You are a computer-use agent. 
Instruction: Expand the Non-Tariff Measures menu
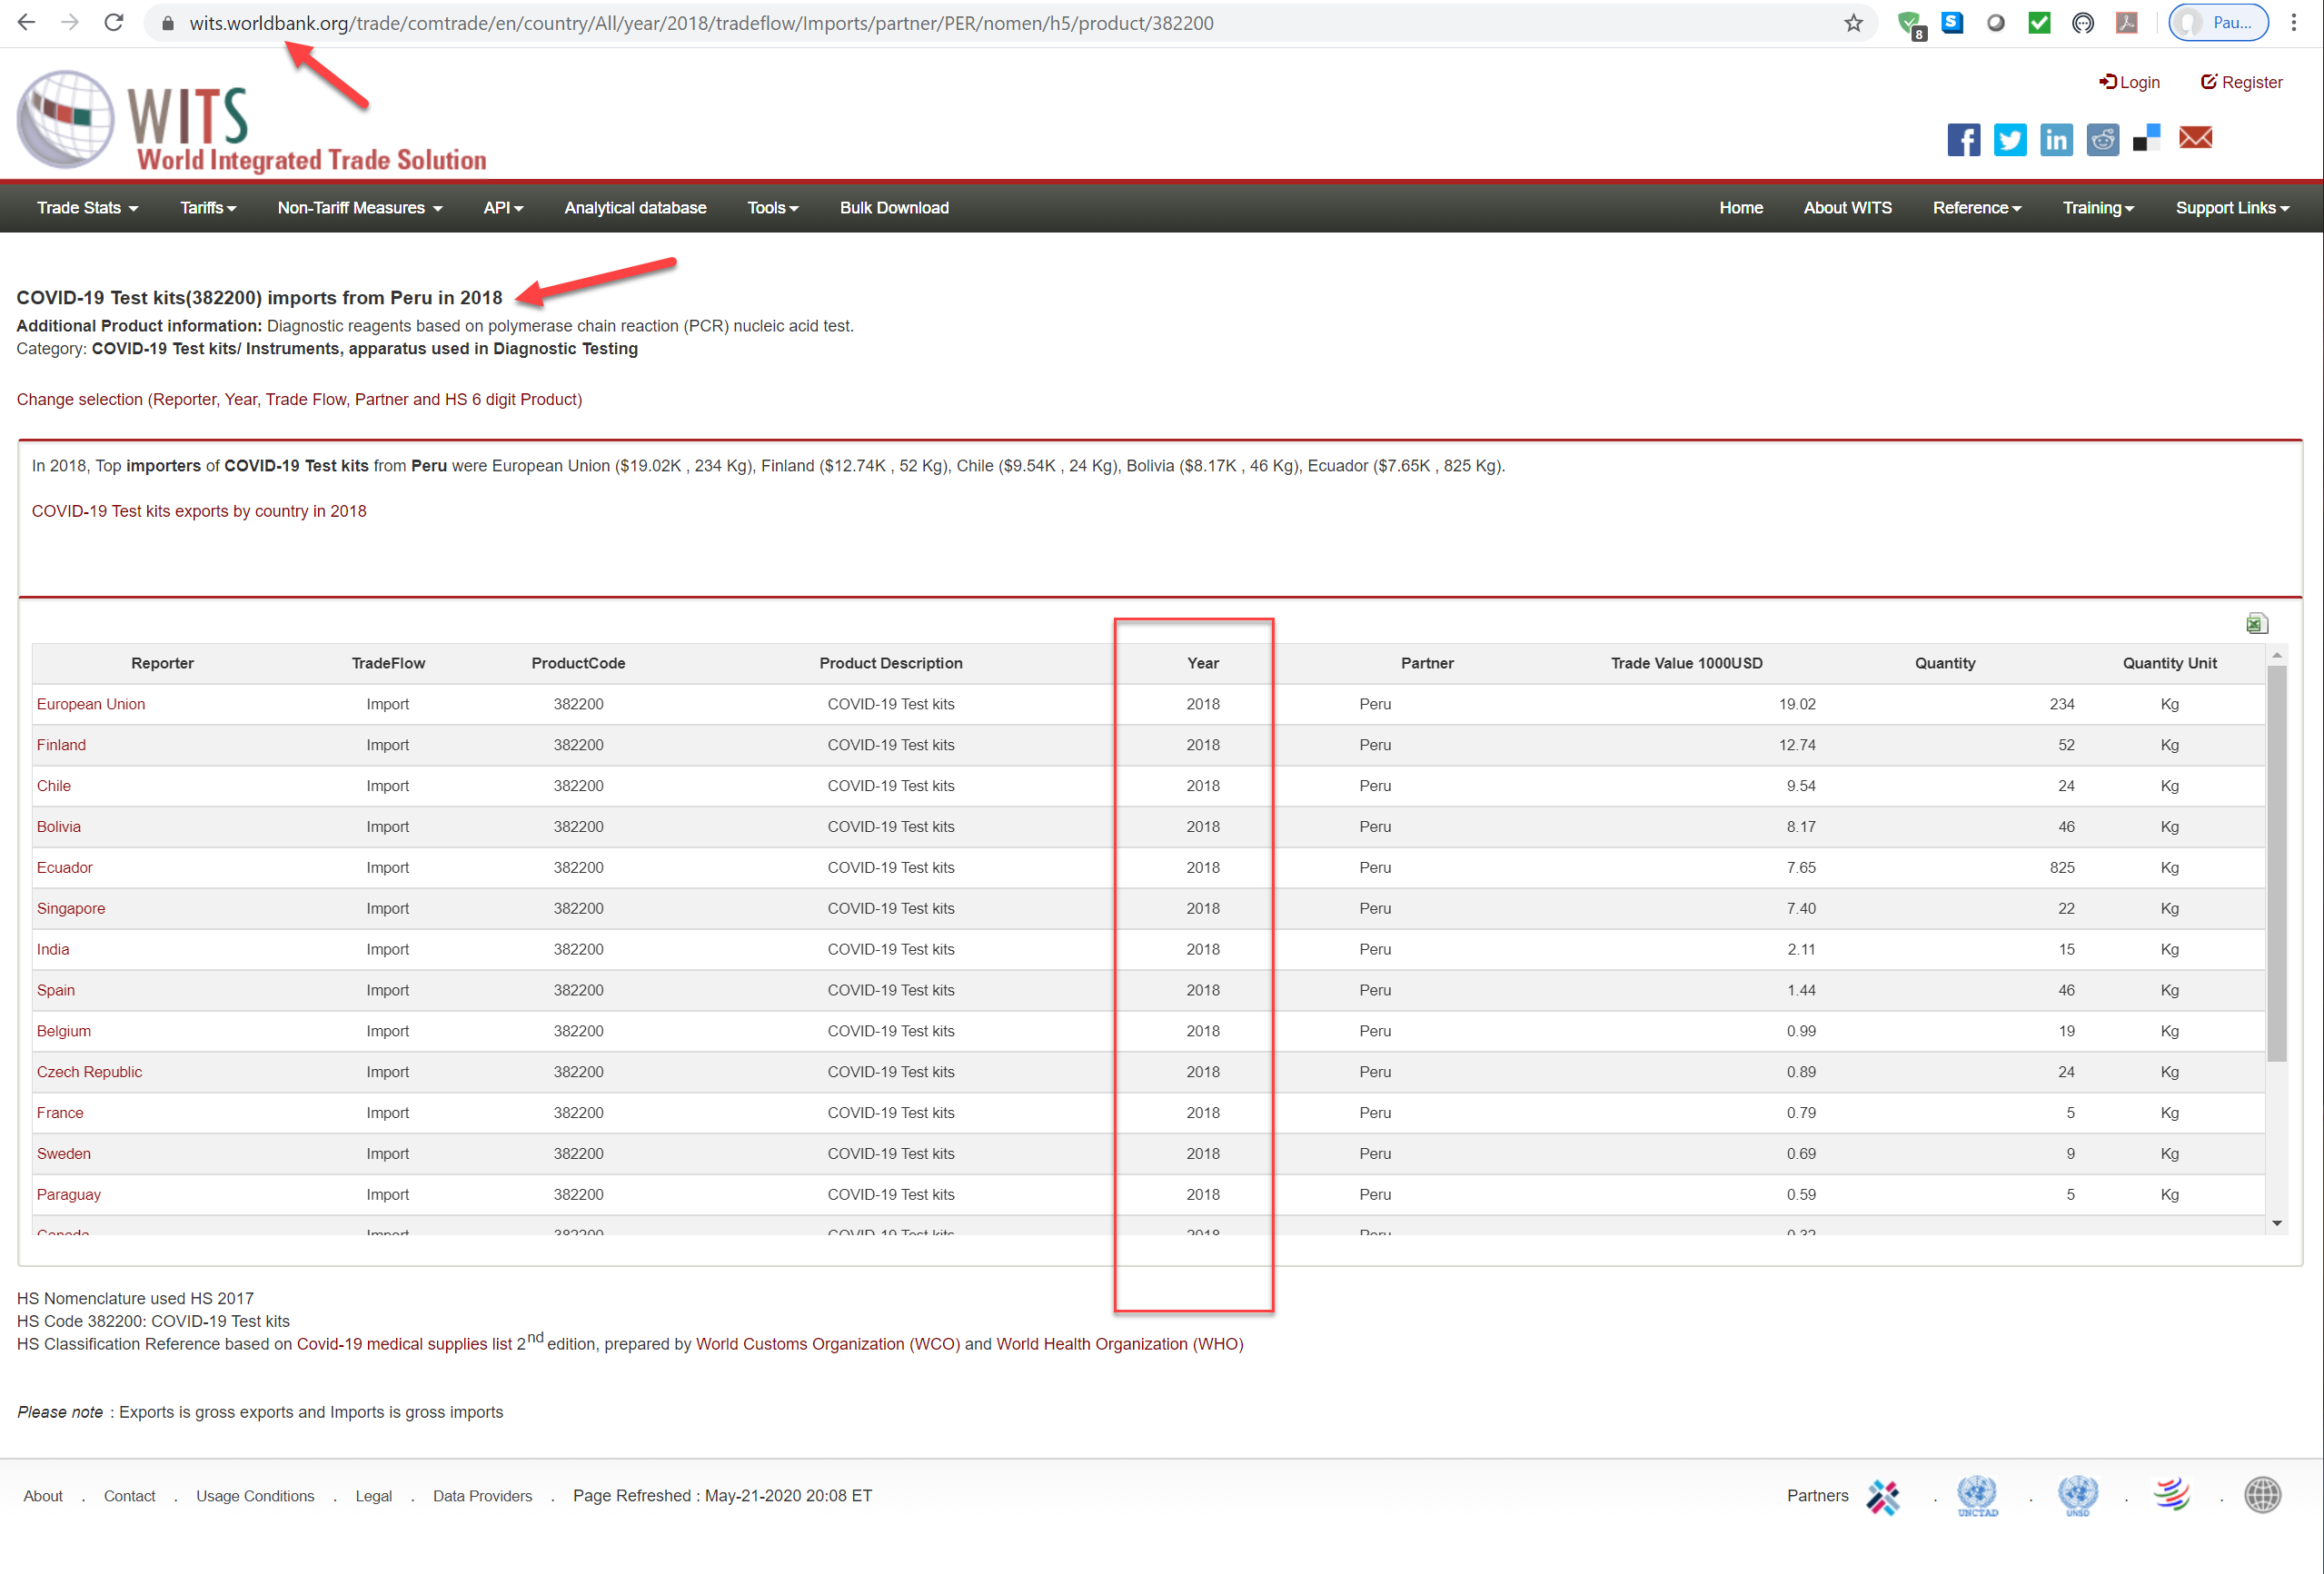[359, 208]
